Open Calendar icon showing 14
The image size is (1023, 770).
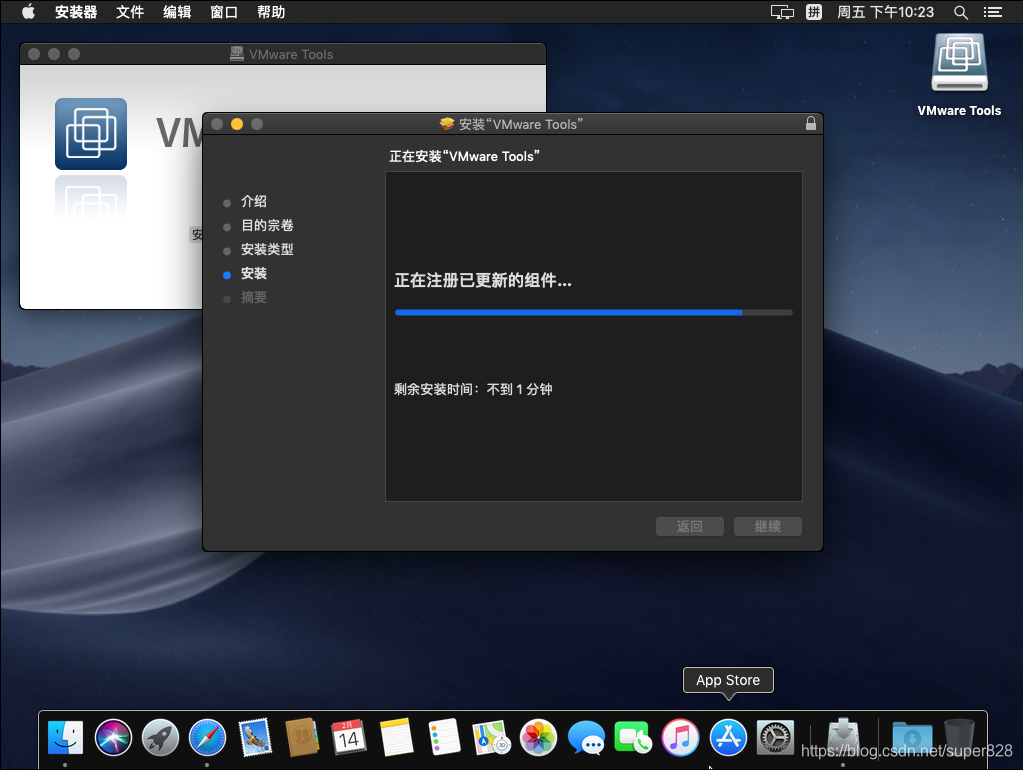pyautogui.click(x=349, y=737)
